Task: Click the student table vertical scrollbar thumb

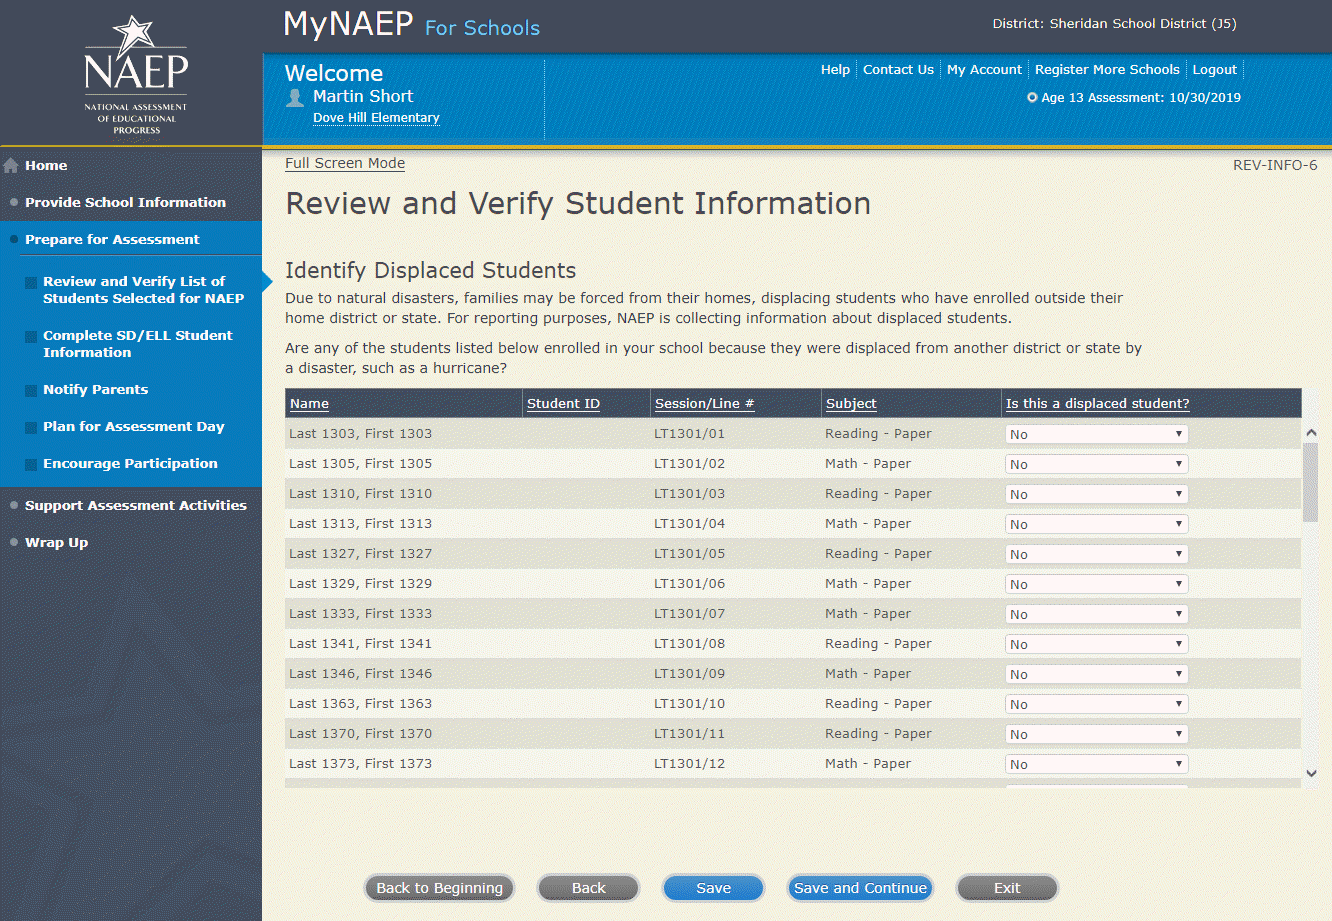Action: point(1311,482)
